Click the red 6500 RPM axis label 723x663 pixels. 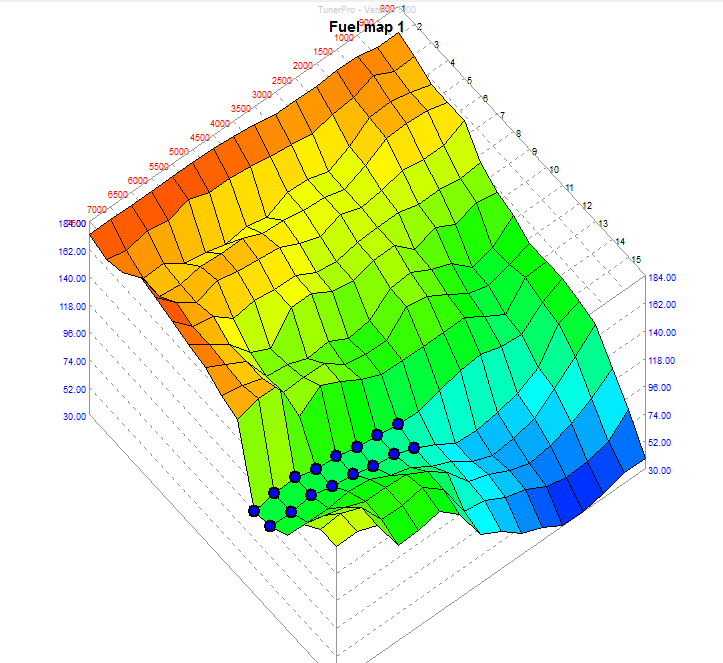coord(118,195)
